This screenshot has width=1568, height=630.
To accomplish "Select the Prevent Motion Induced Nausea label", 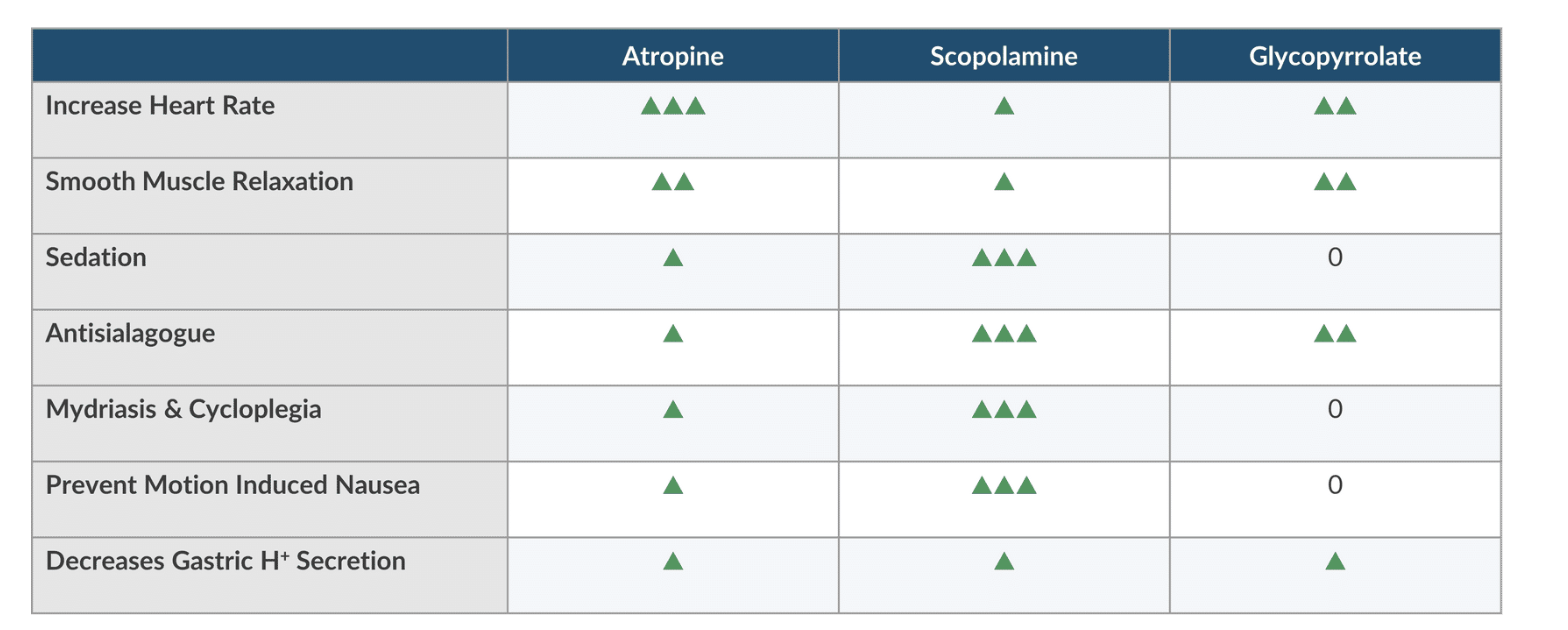I will click(x=232, y=485).
